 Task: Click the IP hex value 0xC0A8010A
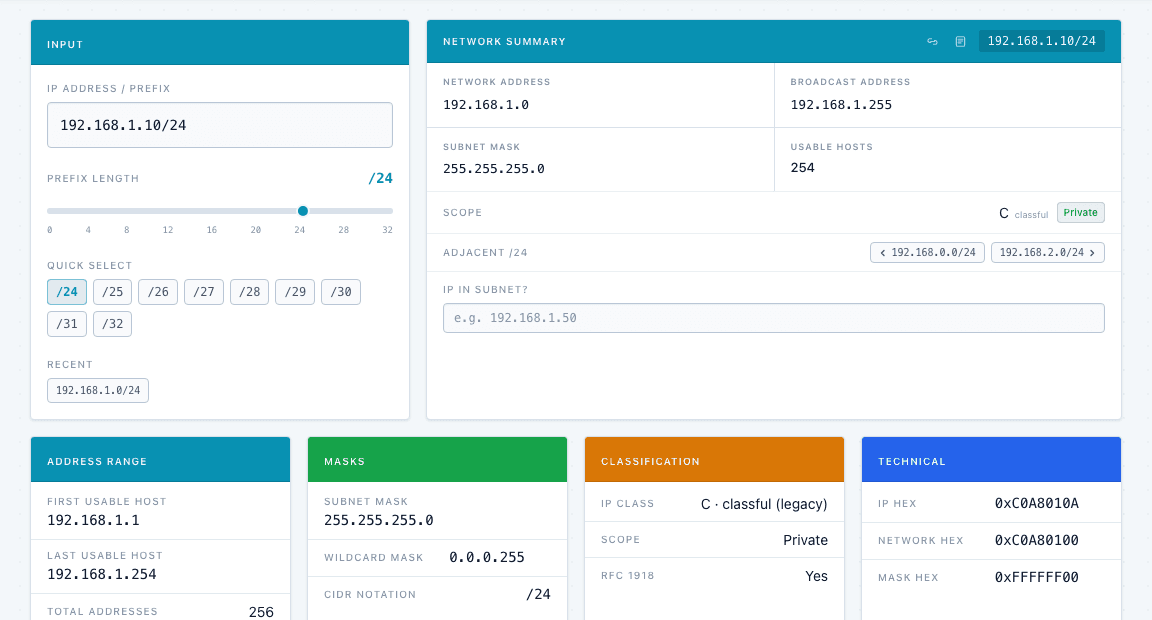pyautogui.click(x=1037, y=503)
